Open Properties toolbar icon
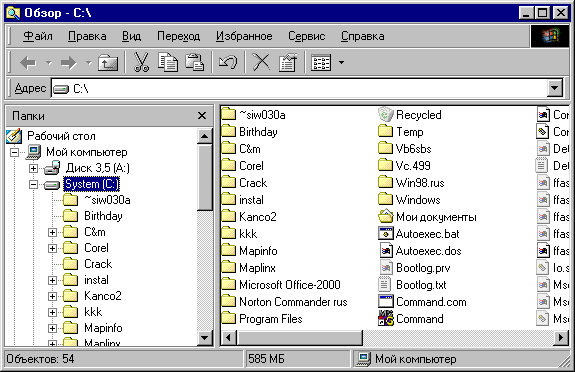Screen dimensions: 575x372 [x=288, y=62]
